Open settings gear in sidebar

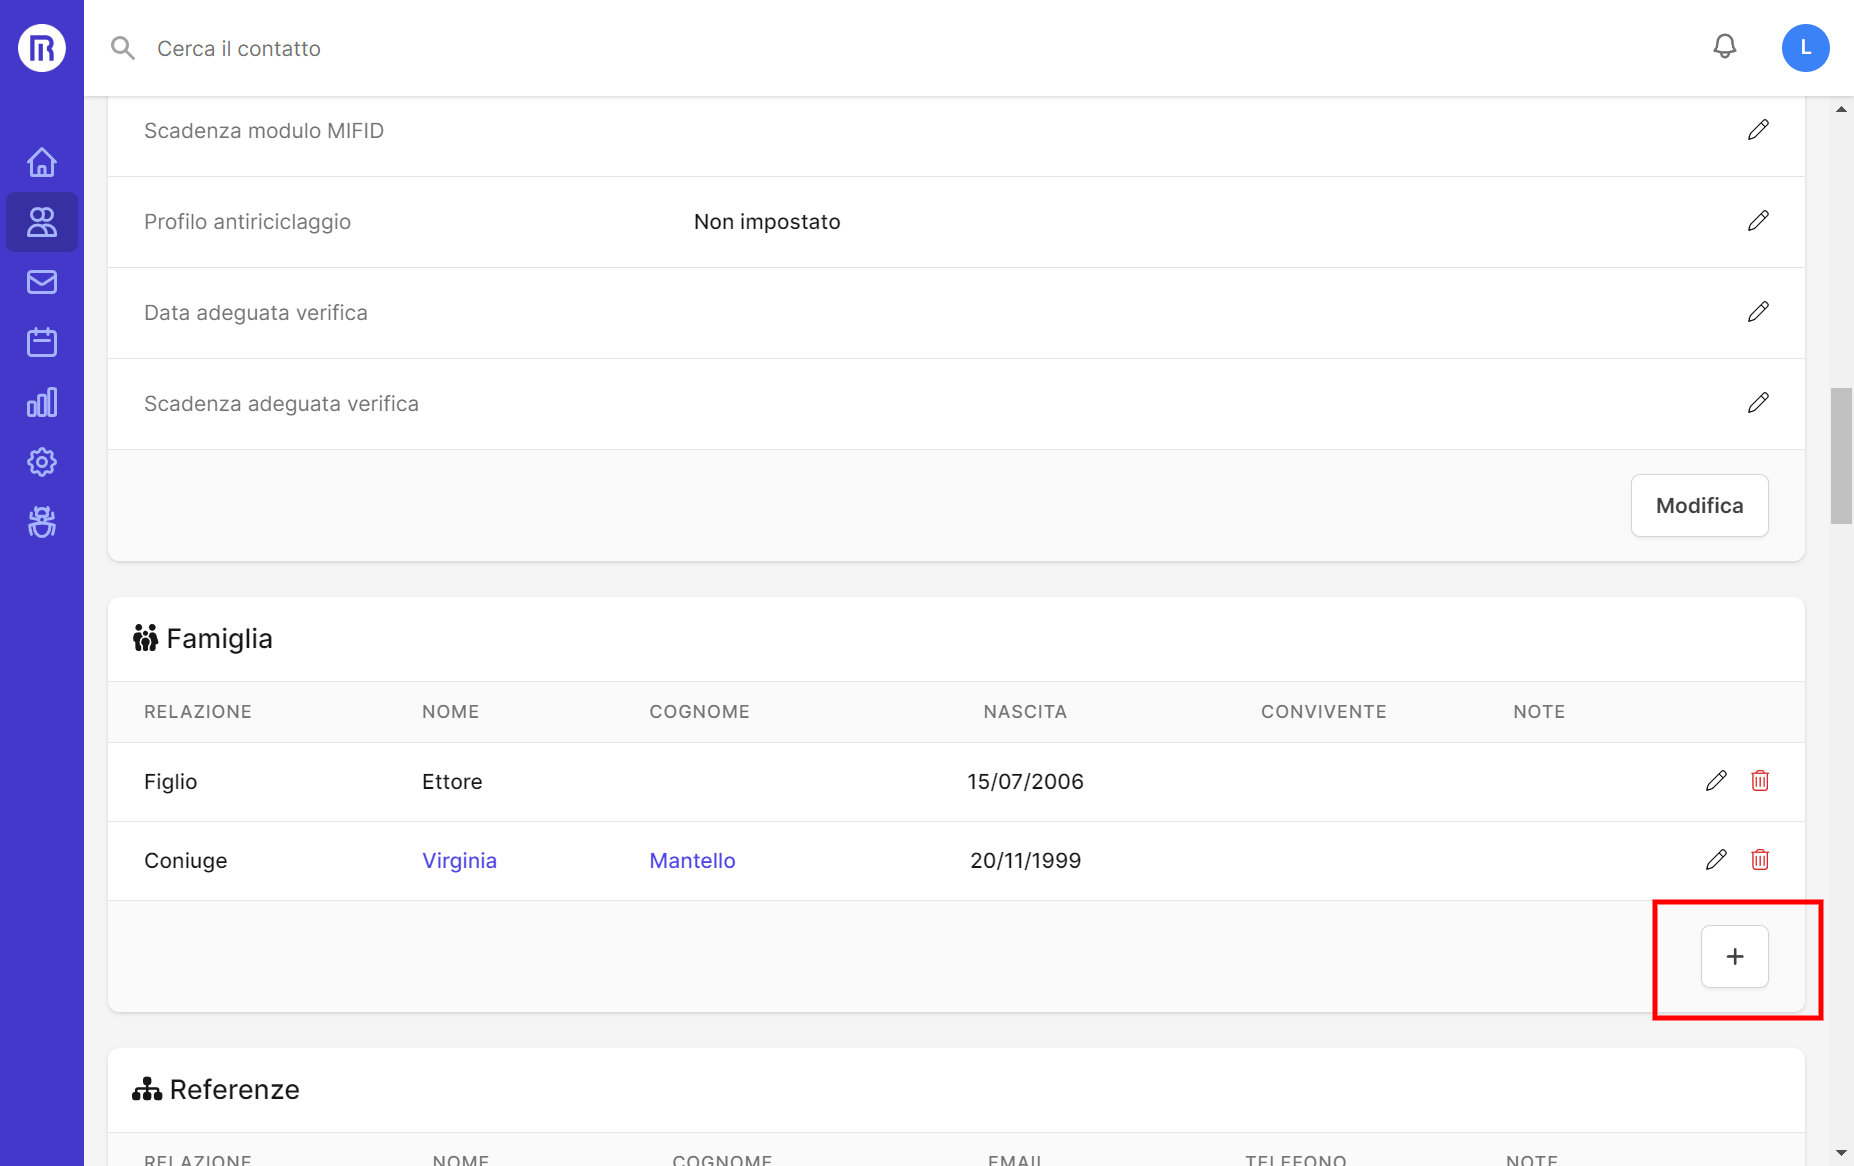tap(42, 462)
